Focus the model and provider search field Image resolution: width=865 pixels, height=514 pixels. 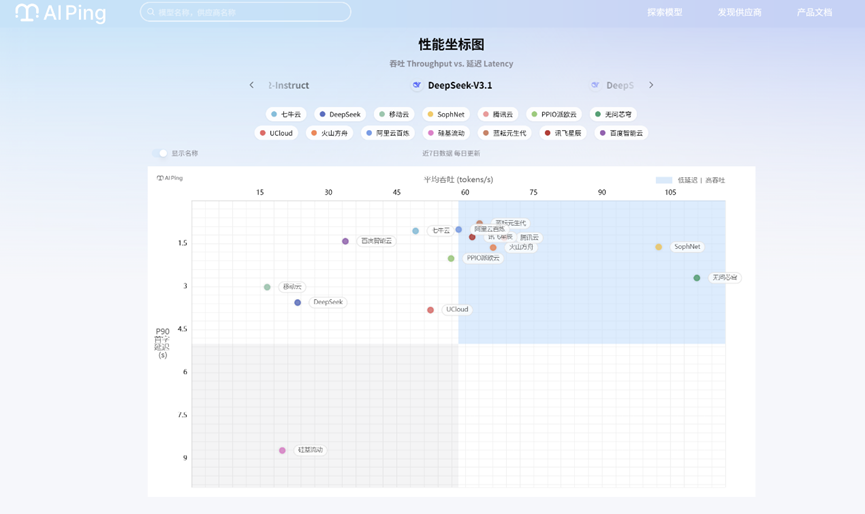(245, 12)
